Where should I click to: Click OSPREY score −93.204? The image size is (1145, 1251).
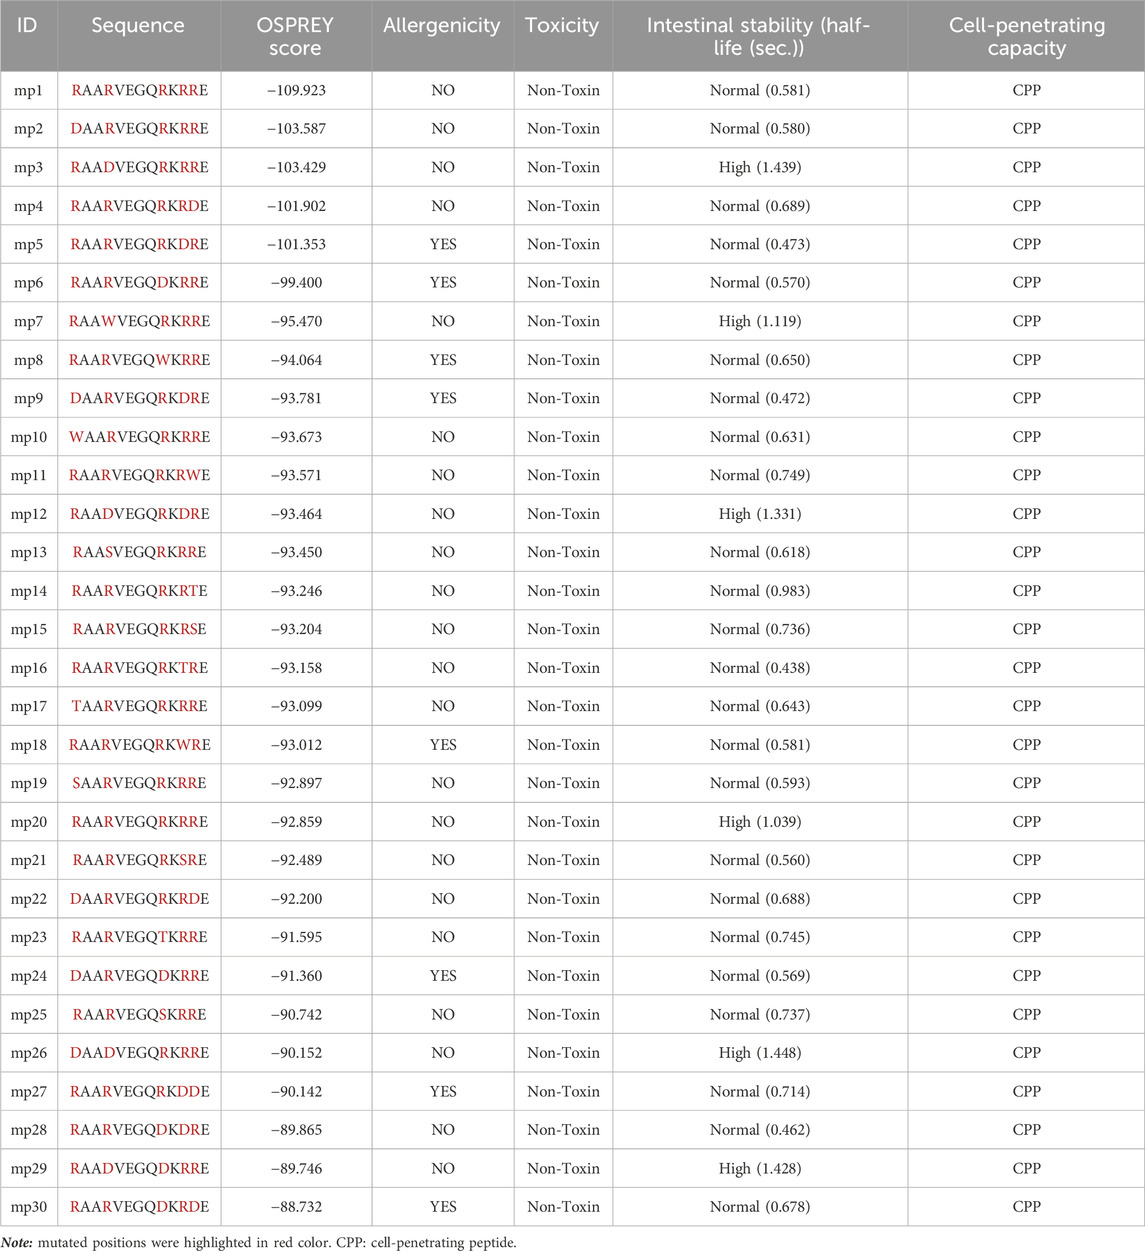click(296, 629)
